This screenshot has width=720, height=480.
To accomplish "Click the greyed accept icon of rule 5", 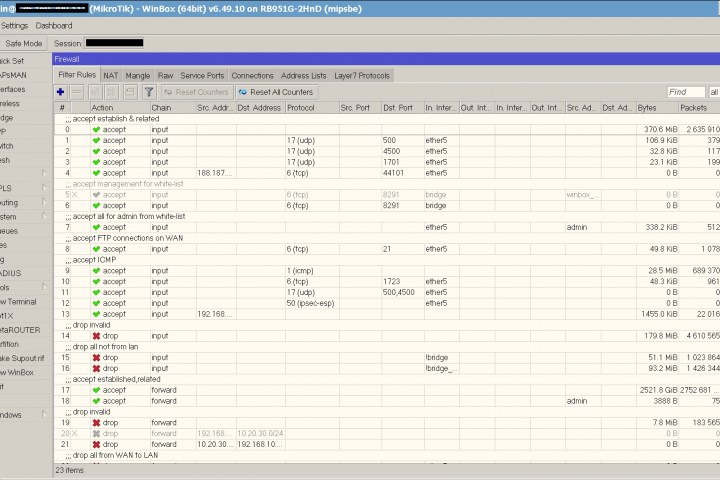I will (x=96, y=195).
